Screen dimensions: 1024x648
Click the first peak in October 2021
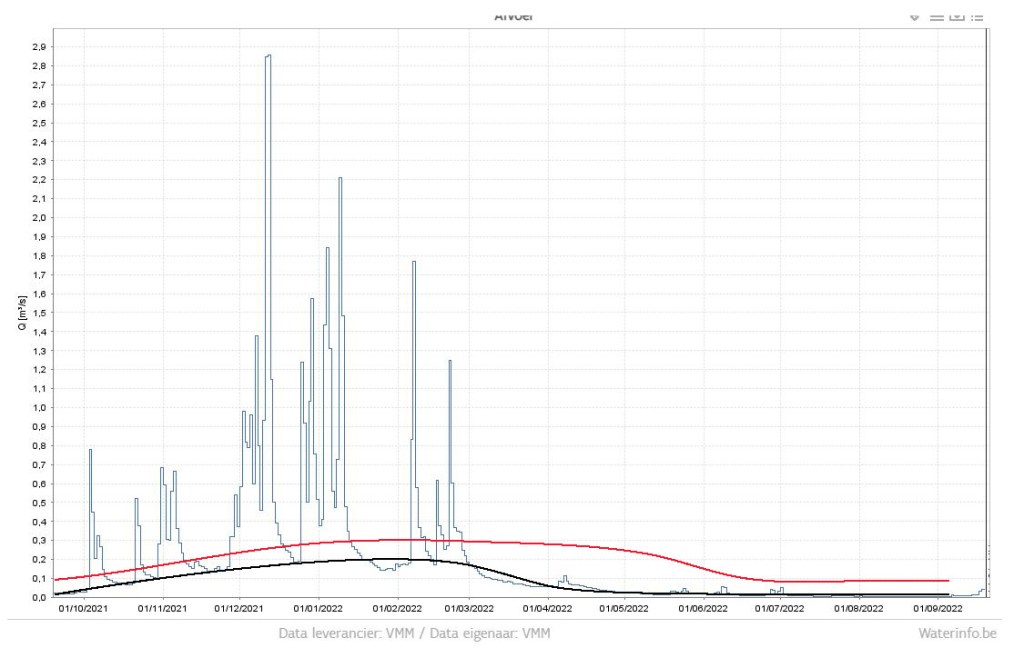pyautogui.click(x=90, y=450)
